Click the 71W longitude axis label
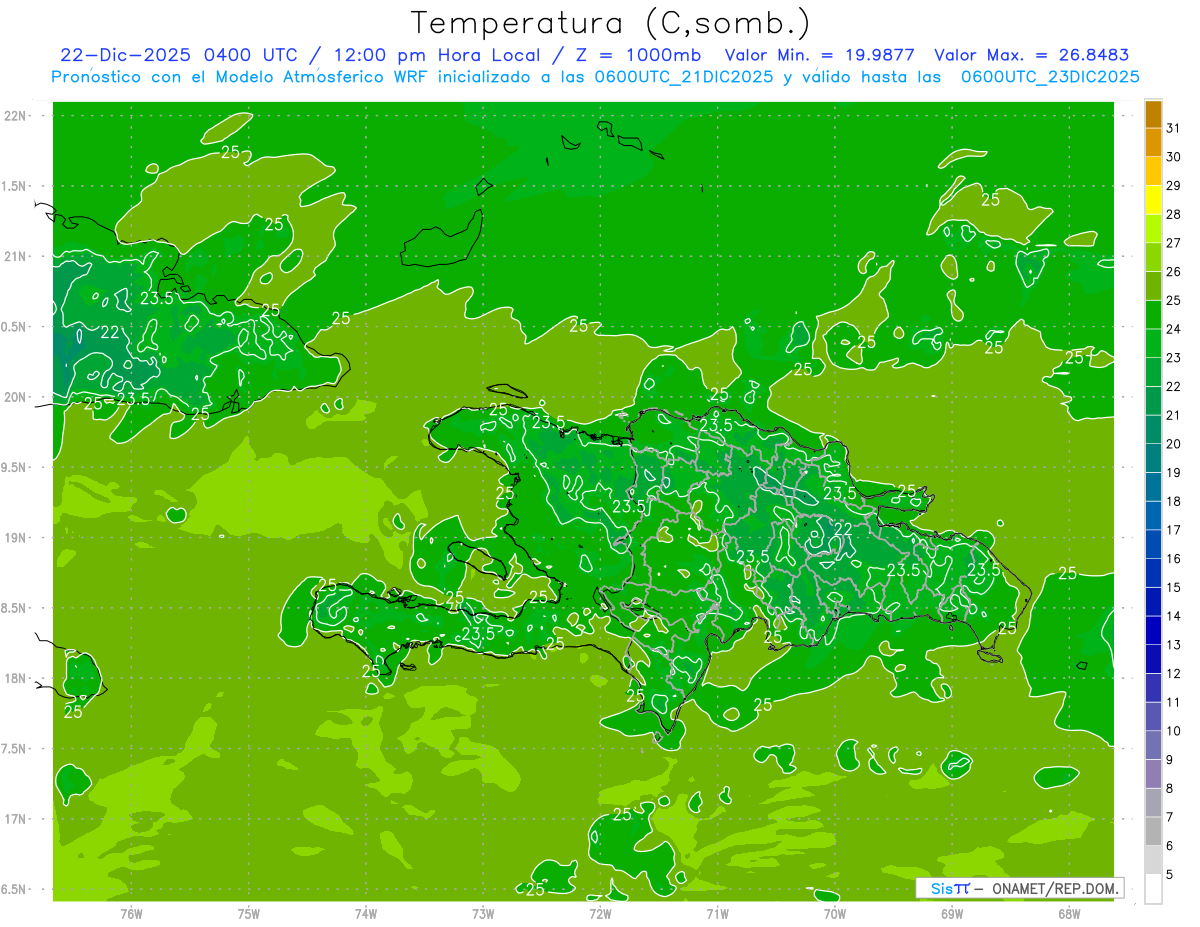Viewport: 1200px width, 927px height. [x=717, y=913]
